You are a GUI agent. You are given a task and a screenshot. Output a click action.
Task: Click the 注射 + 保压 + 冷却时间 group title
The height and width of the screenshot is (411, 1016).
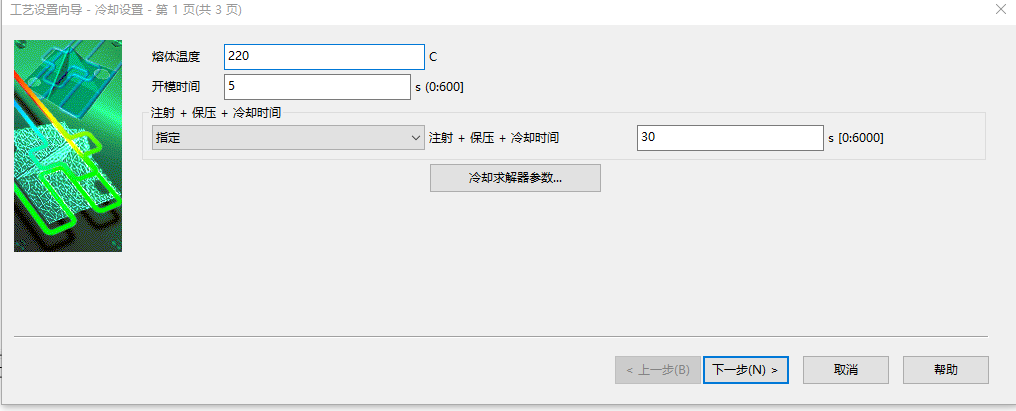(216, 112)
